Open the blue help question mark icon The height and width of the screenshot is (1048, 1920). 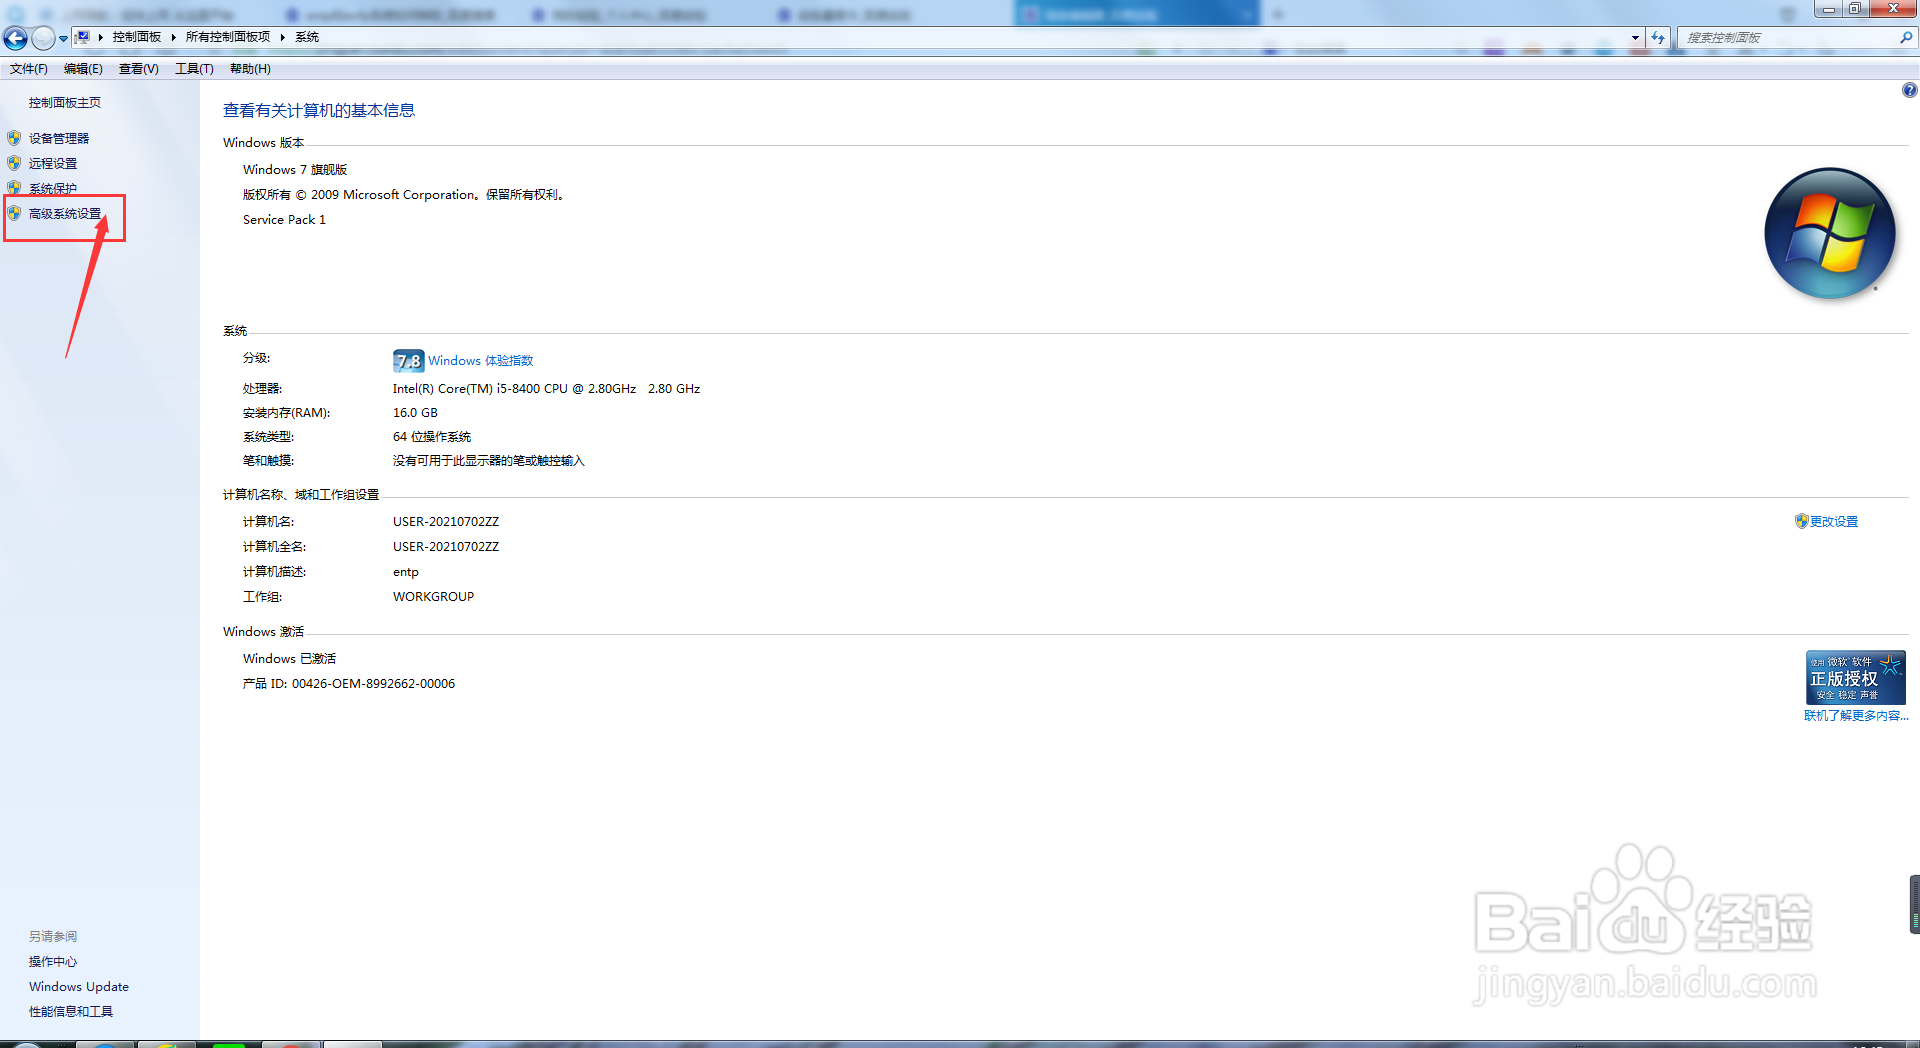pos(1909,90)
